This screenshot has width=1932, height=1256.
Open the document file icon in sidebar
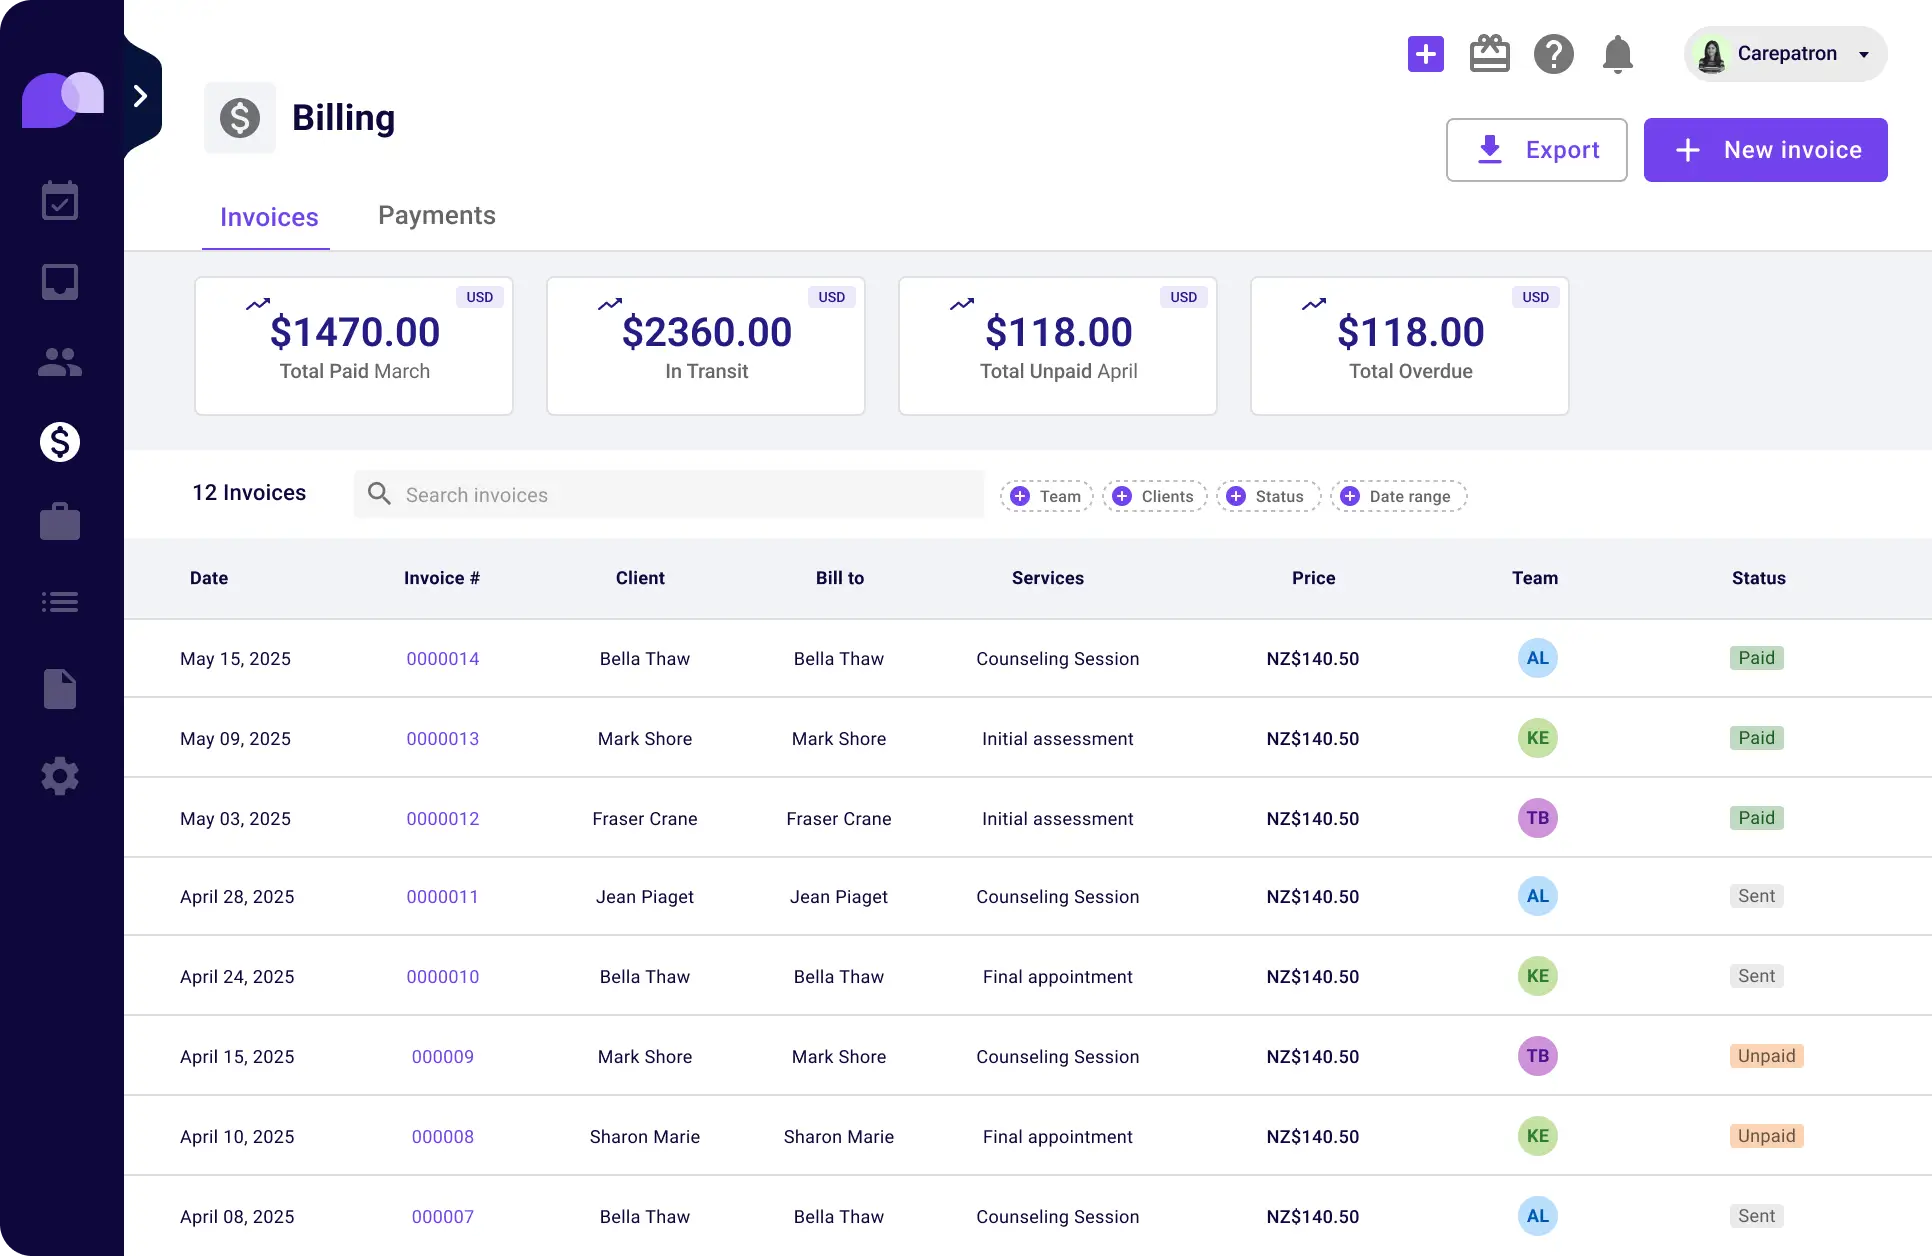[x=60, y=689]
